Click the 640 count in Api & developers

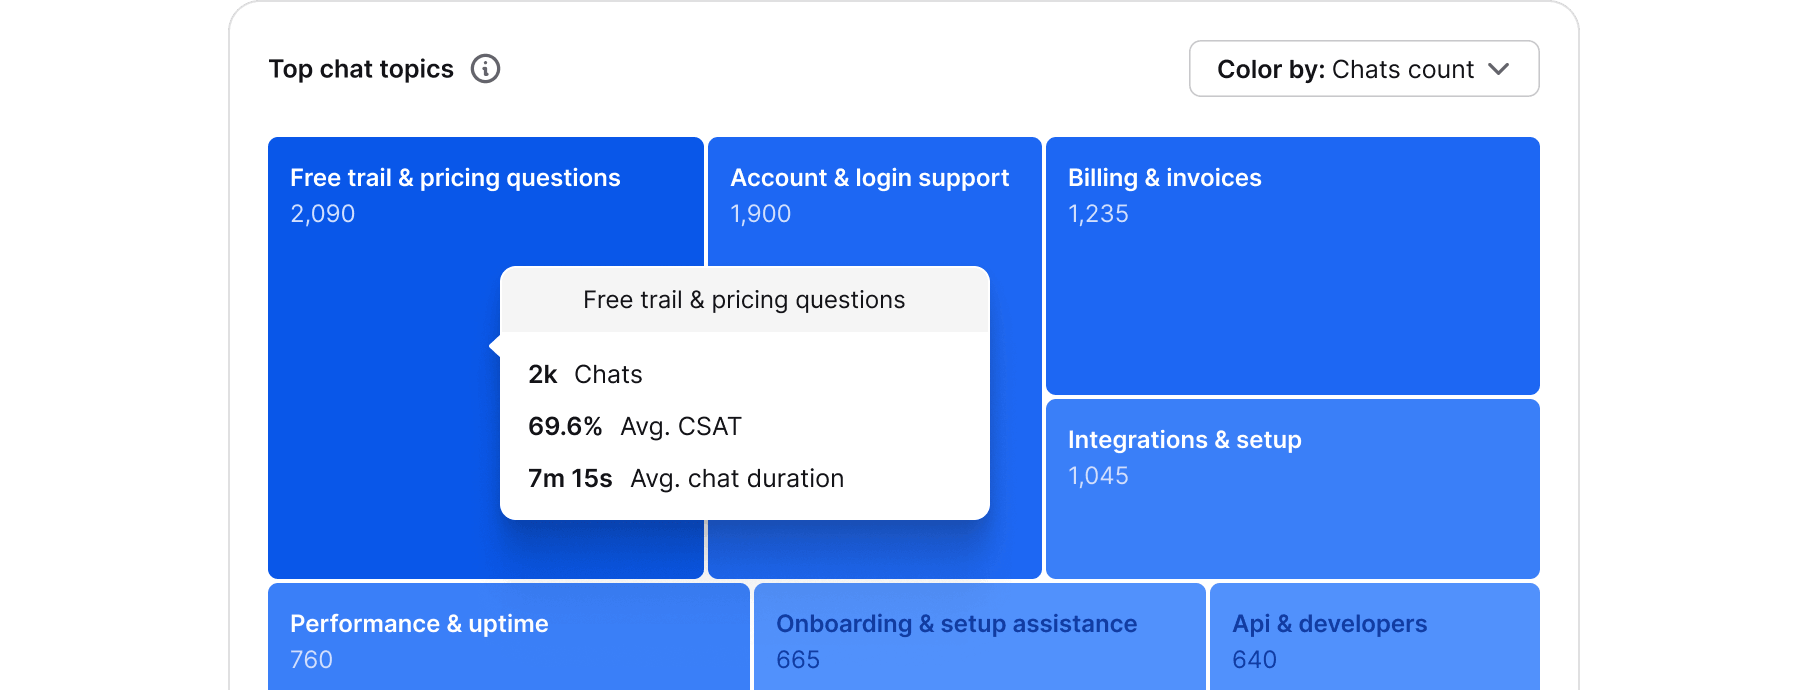click(x=1255, y=659)
